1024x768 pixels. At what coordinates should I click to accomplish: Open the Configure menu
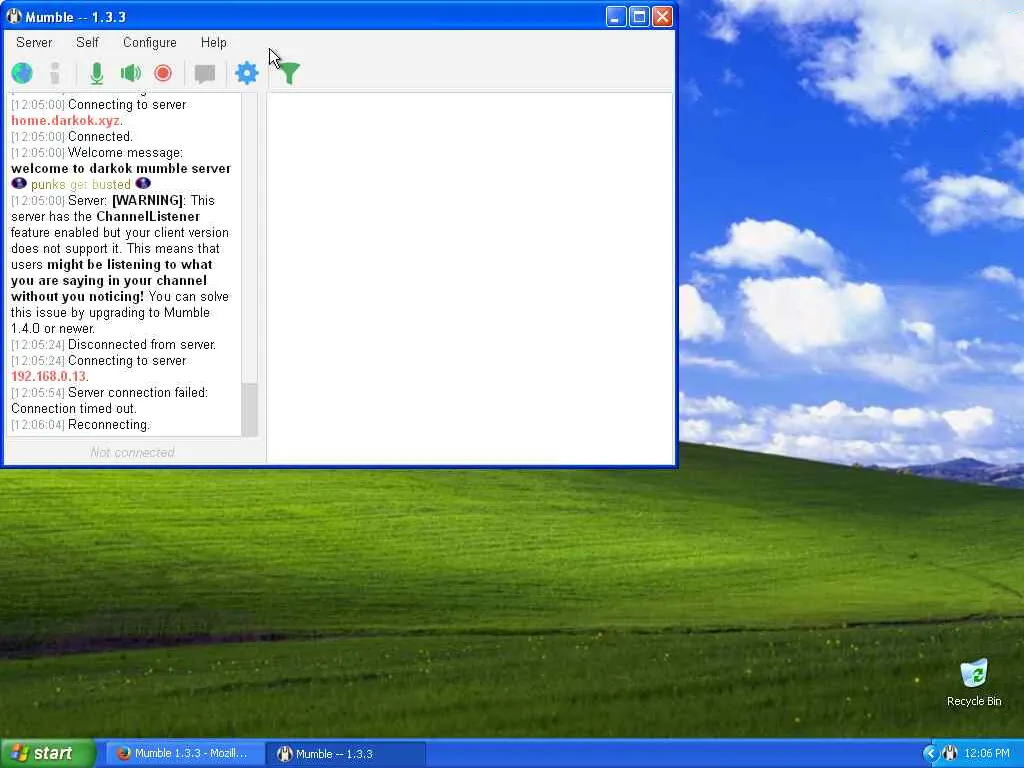tap(150, 42)
